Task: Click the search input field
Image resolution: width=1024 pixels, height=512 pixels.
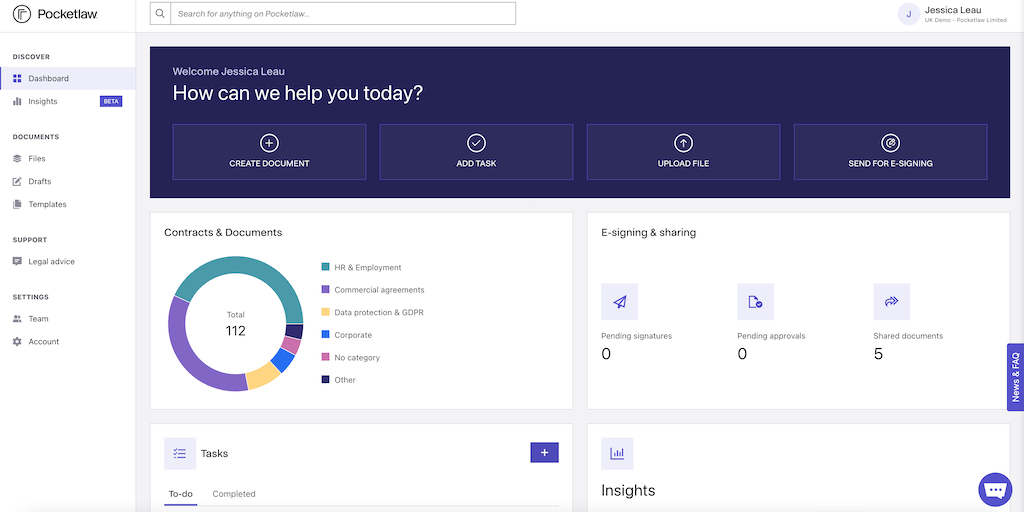Action: [343, 14]
